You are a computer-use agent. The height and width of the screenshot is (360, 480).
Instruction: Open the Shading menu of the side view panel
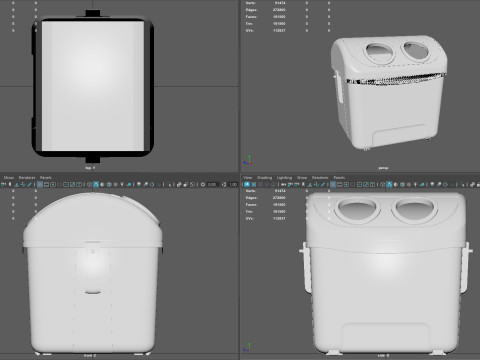click(x=265, y=177)
